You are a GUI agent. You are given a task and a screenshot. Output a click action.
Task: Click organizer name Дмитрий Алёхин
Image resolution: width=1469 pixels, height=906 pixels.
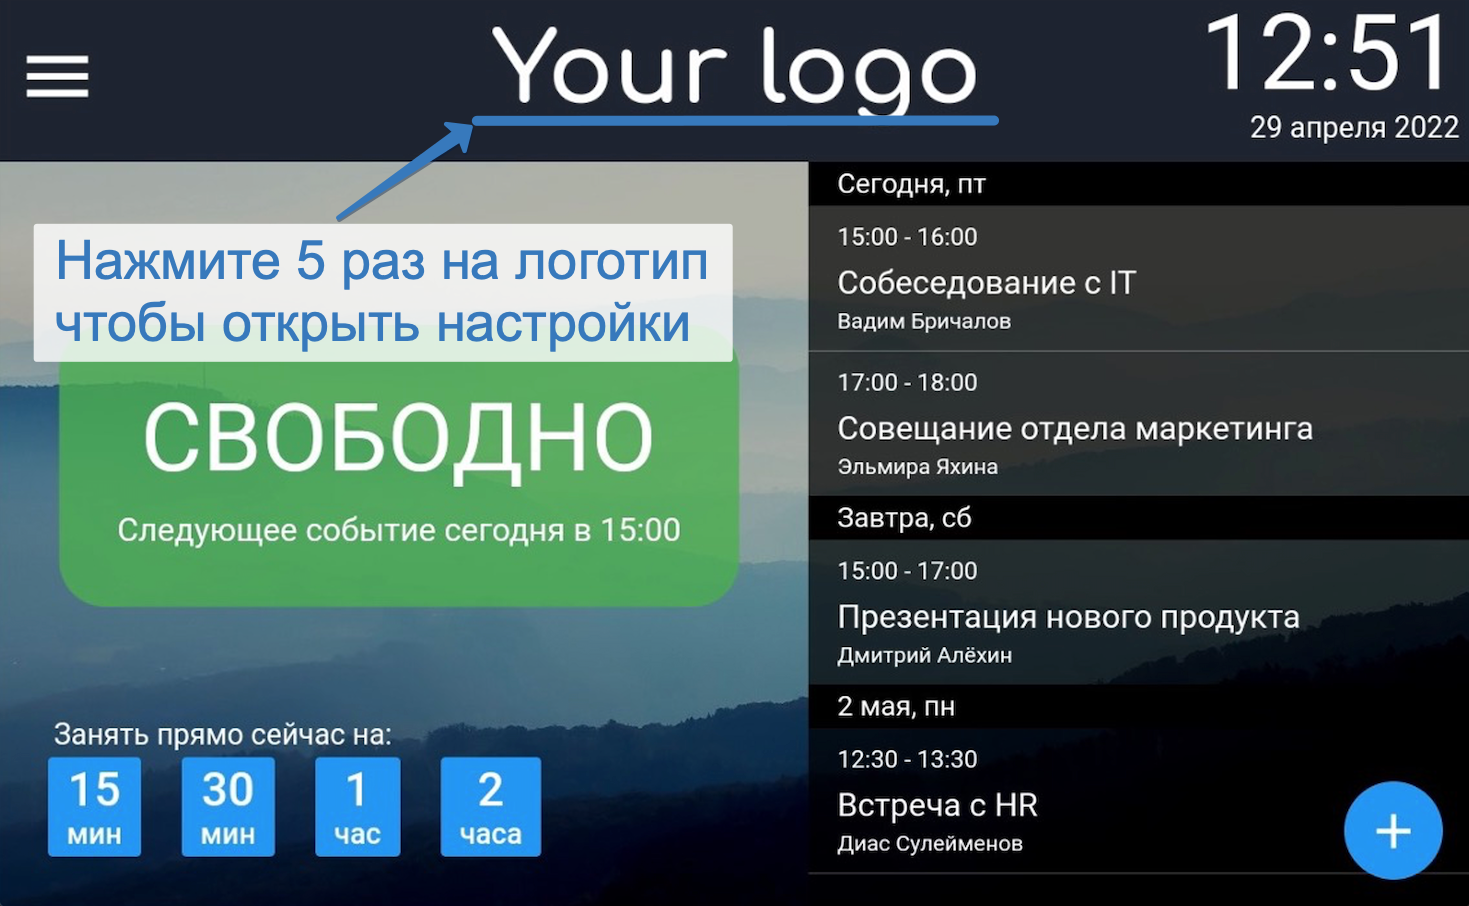click(x=924, y=655)
